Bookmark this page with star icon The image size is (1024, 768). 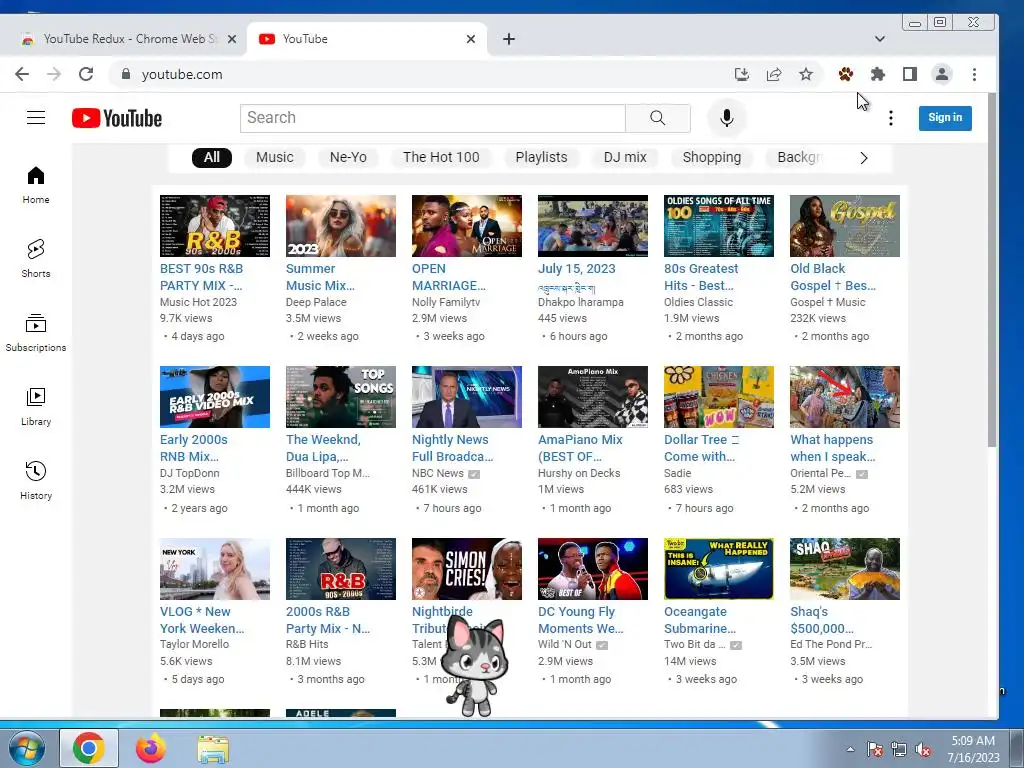[x=806, y=74]
